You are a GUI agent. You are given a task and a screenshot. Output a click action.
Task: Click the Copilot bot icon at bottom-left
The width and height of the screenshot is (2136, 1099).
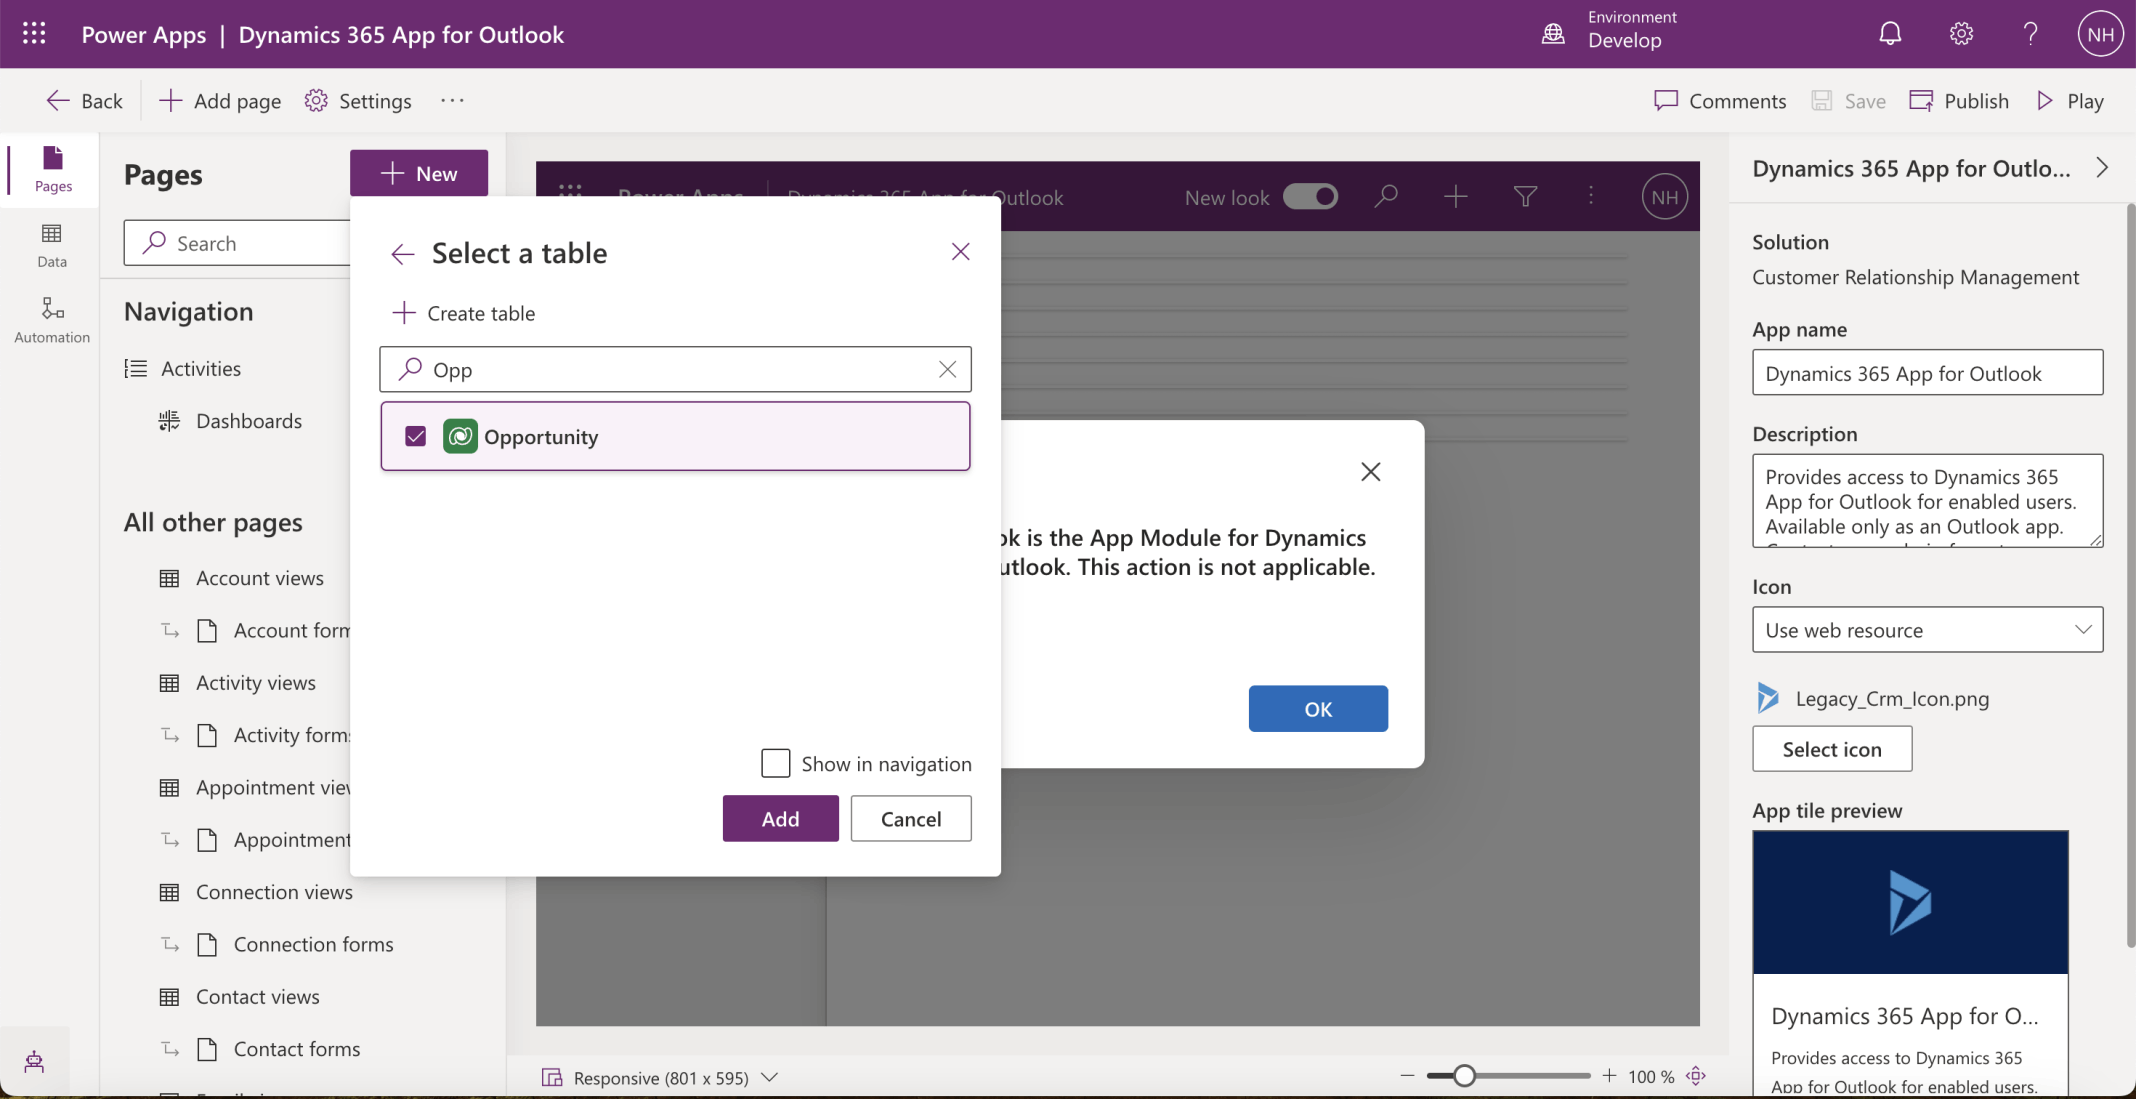tap(34, 1061)
